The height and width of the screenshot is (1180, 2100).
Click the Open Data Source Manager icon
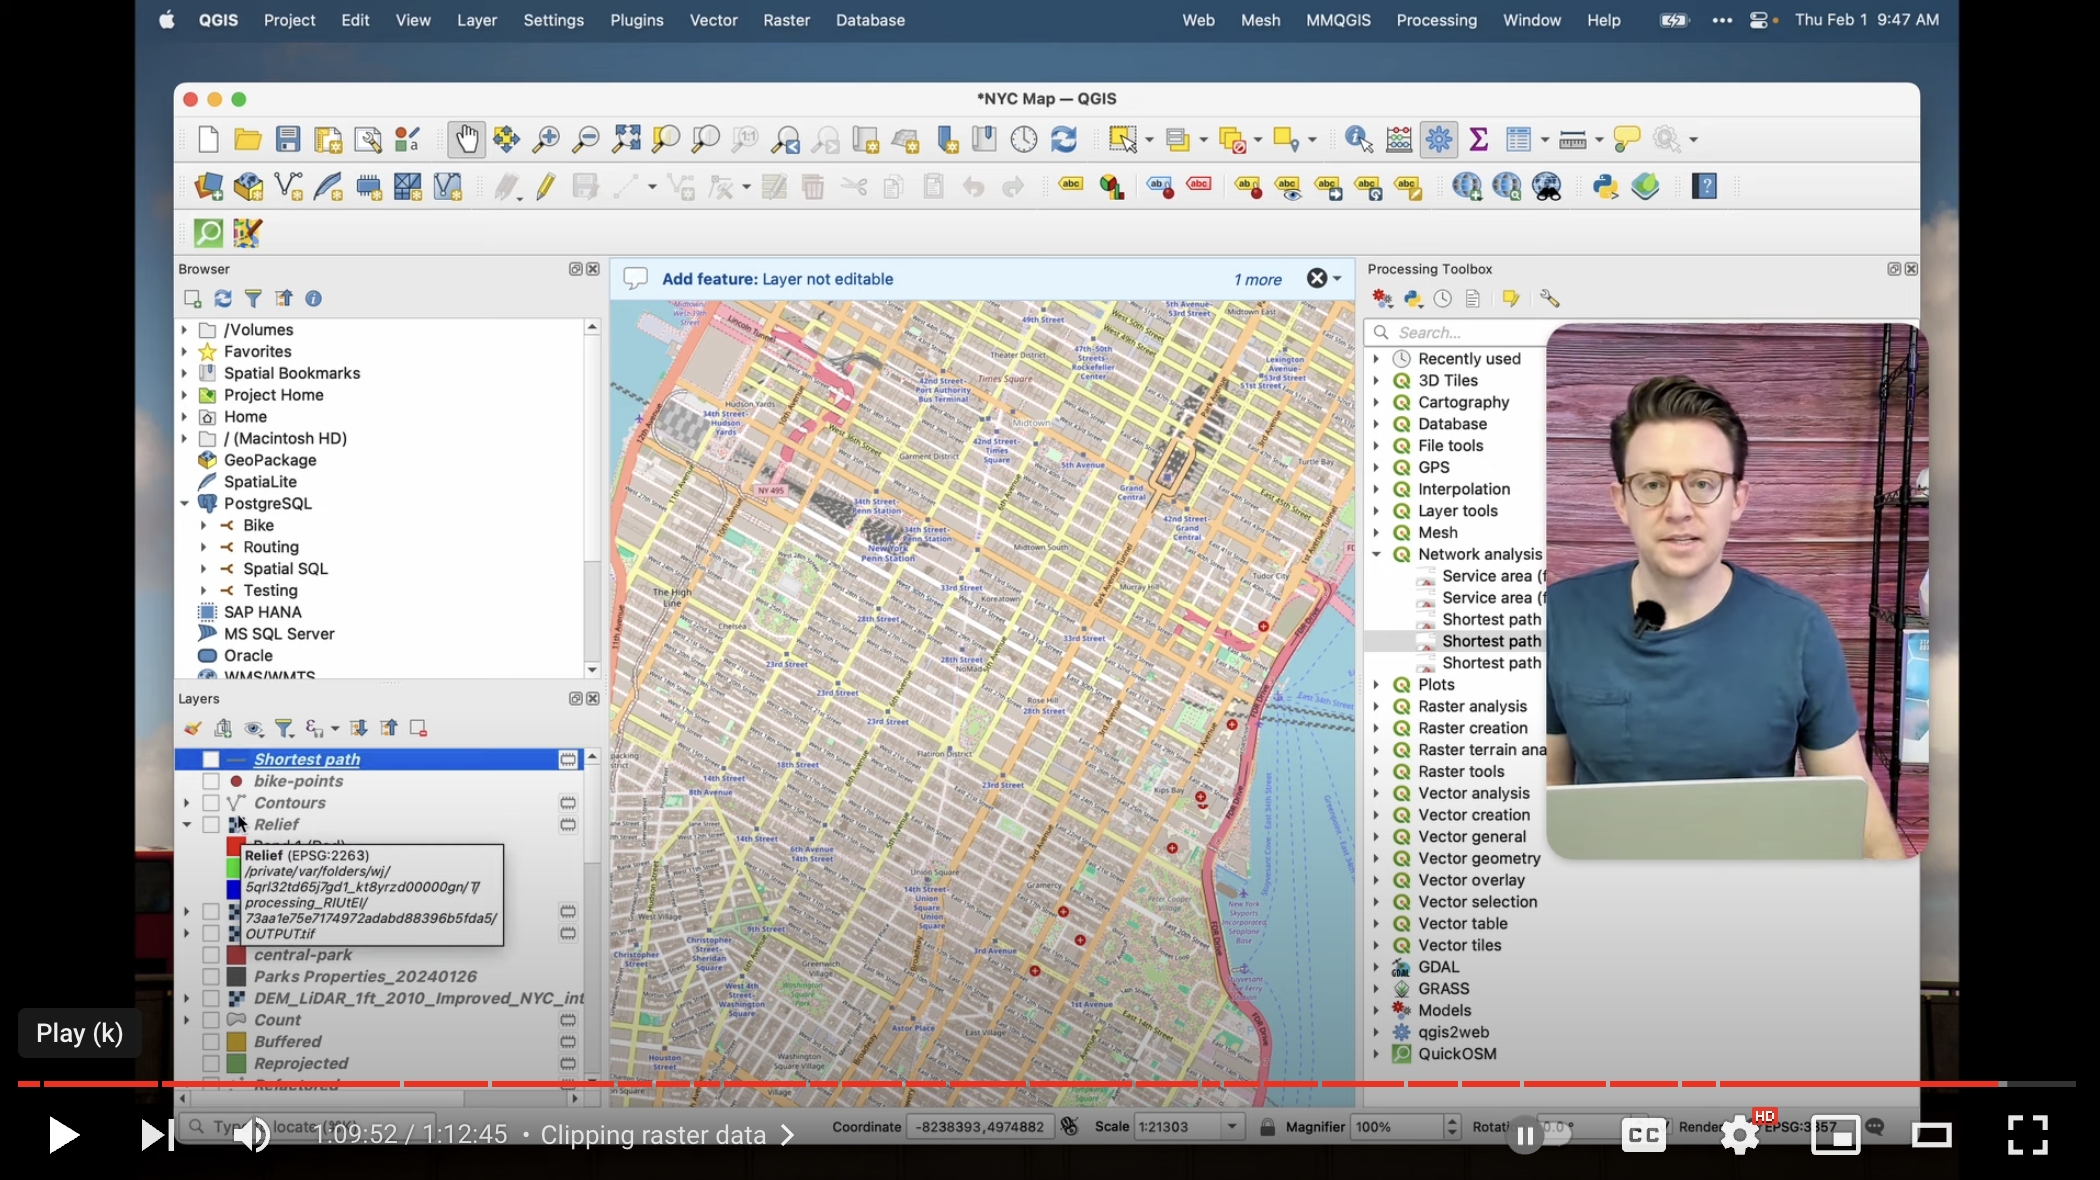[208, 186]
